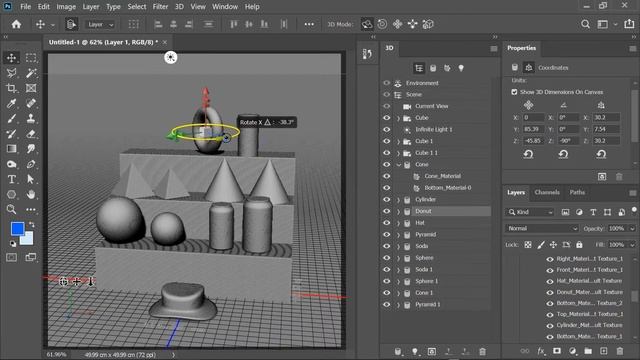Open the Layer auto-select dropdown
The image size is (640, 360).
click(x=100, y=24)
